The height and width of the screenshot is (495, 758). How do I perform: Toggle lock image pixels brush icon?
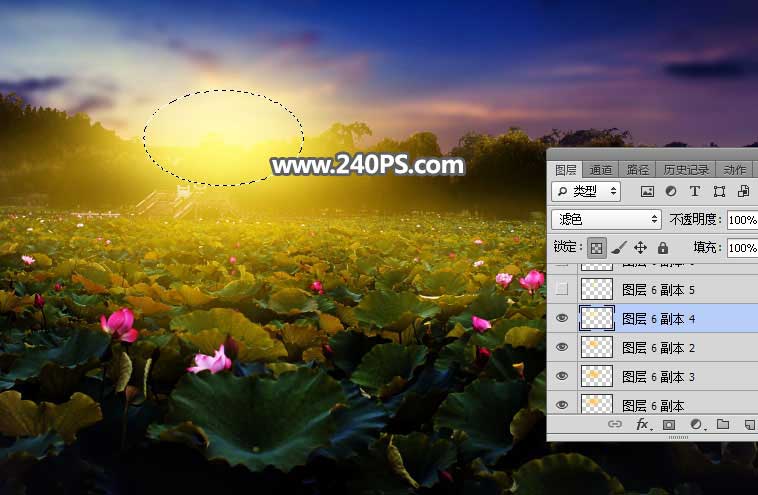pyautogui.click(x=619, y=248)
